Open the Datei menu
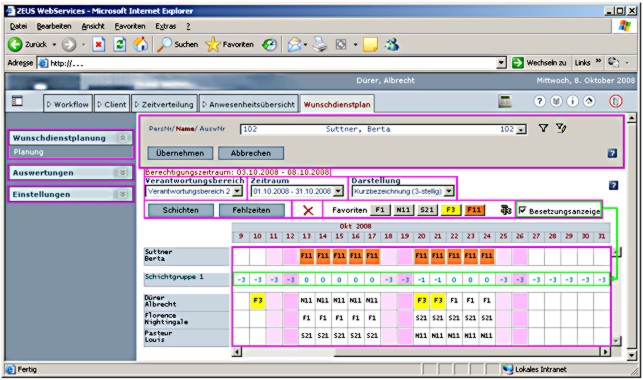The width and height of the screenshot is (643, 380). tap(18, 26)
